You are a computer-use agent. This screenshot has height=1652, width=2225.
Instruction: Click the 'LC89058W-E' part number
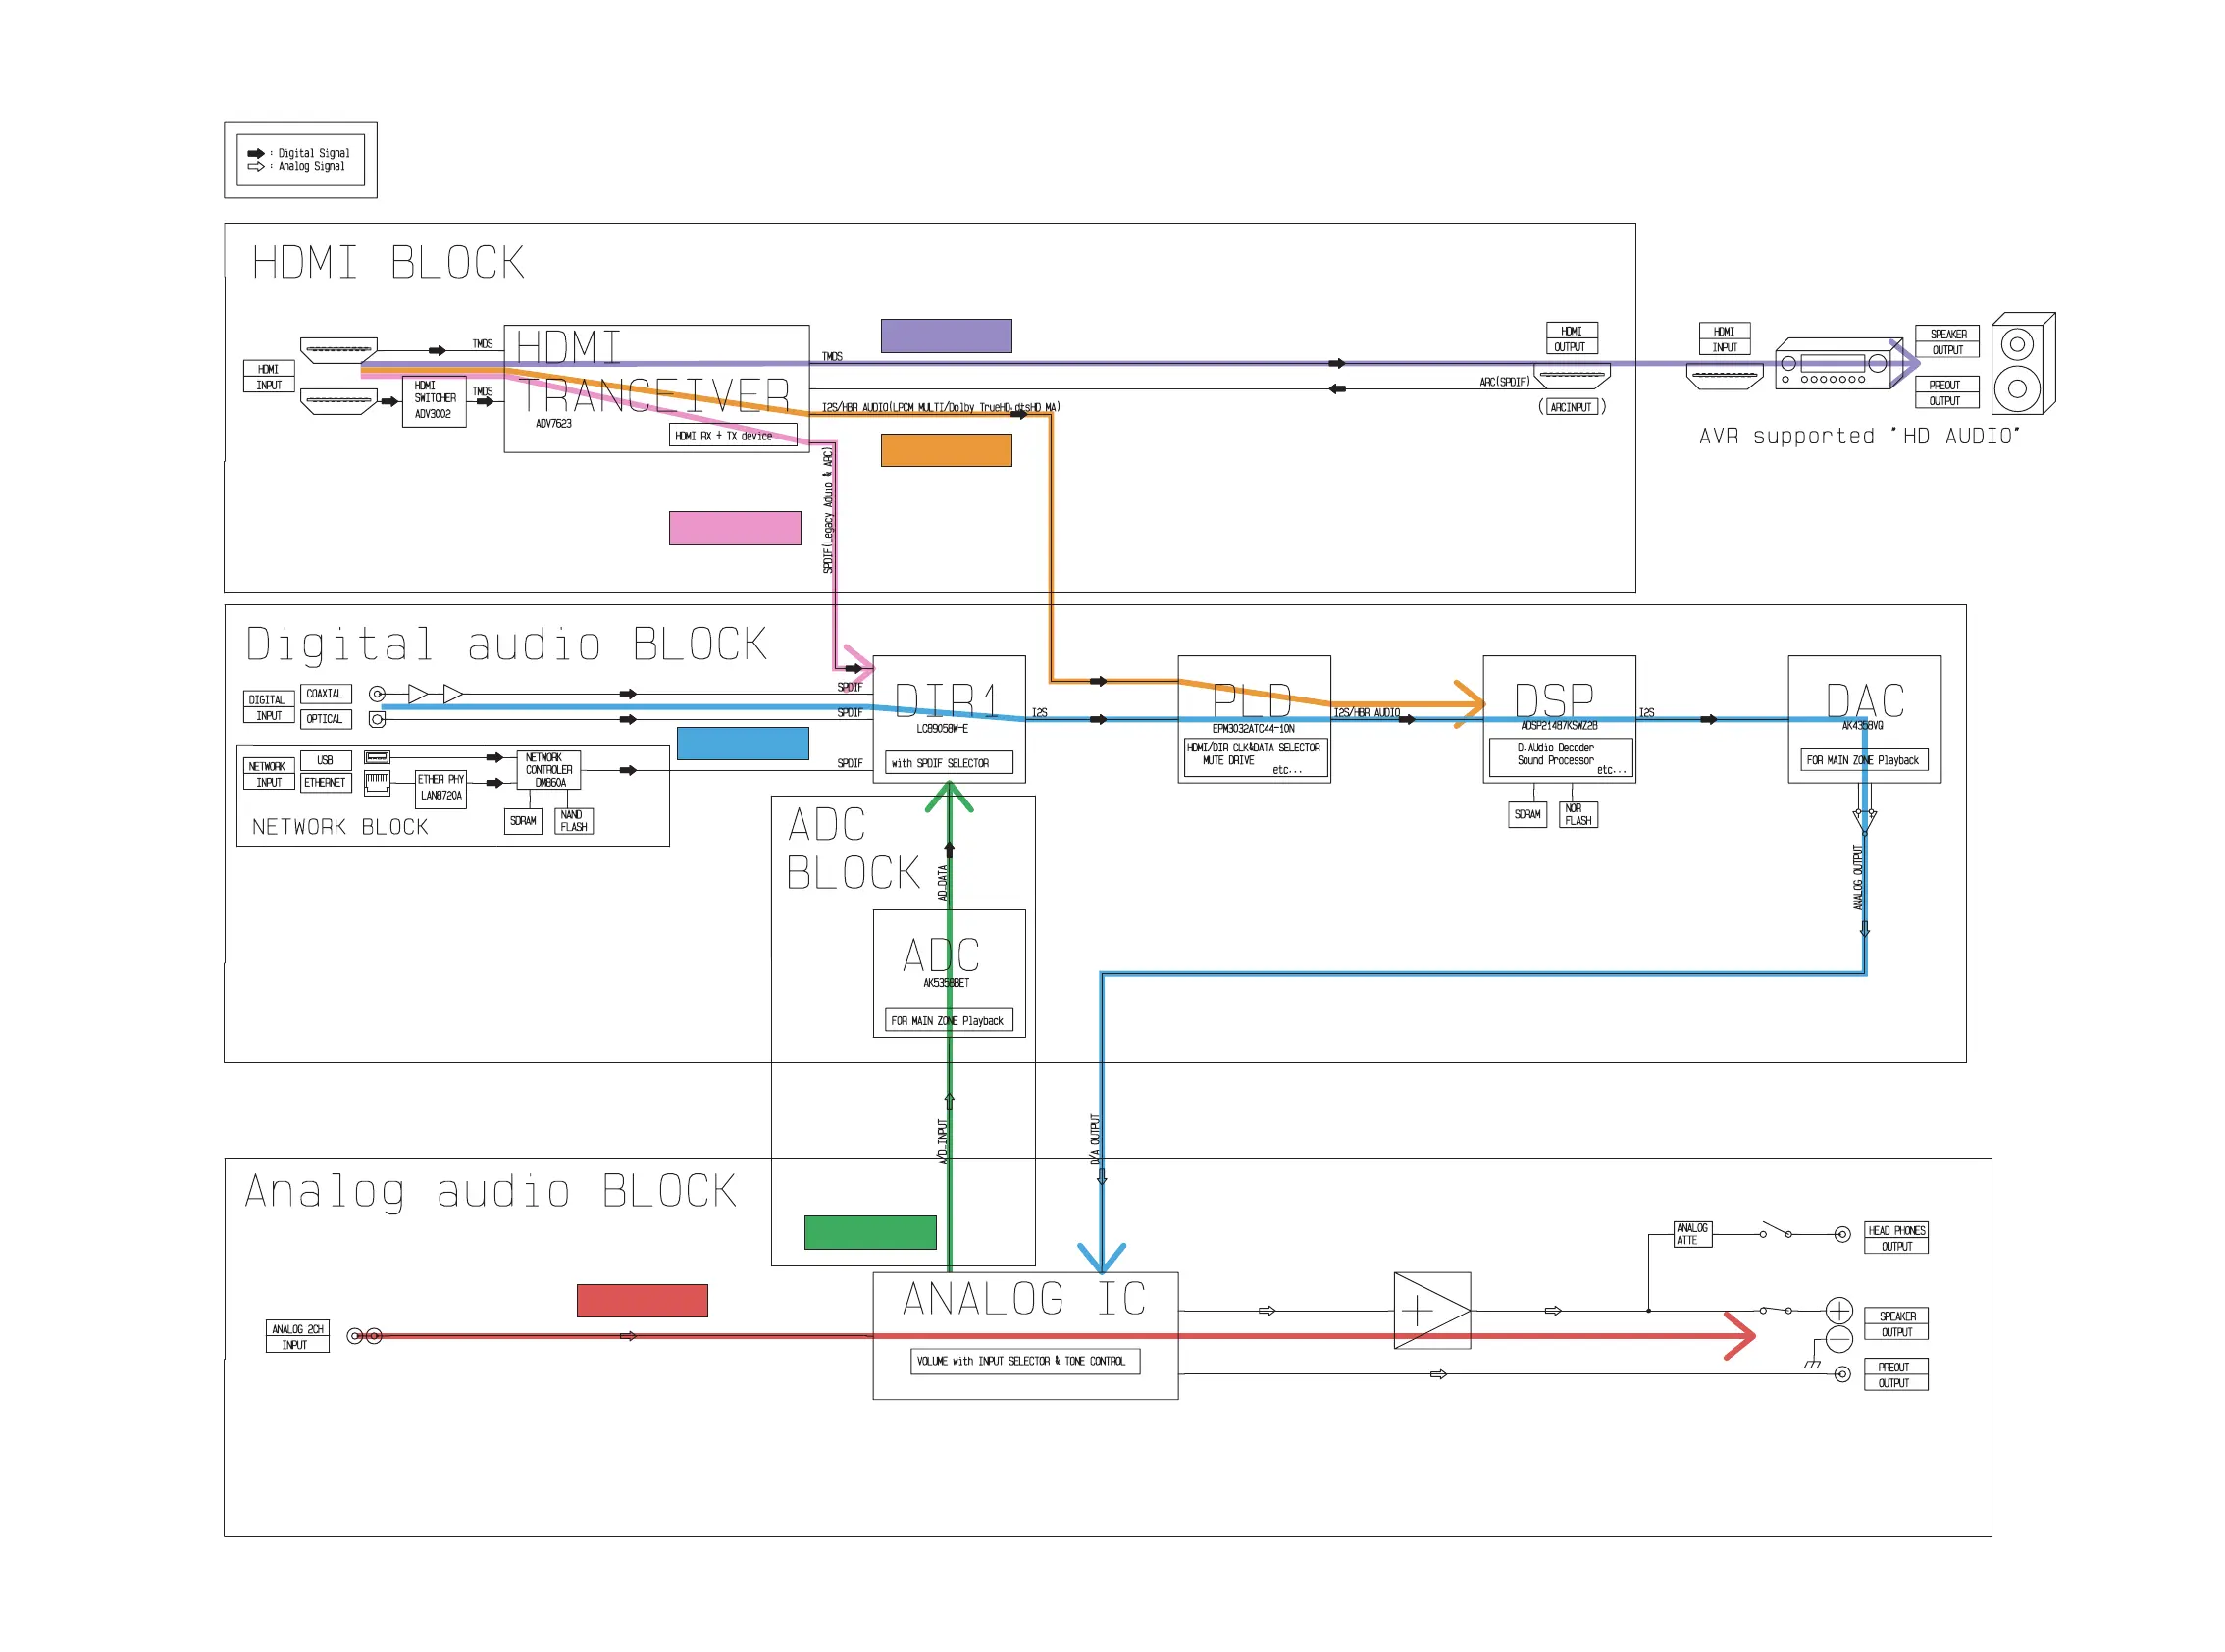(x=942, y=729)
